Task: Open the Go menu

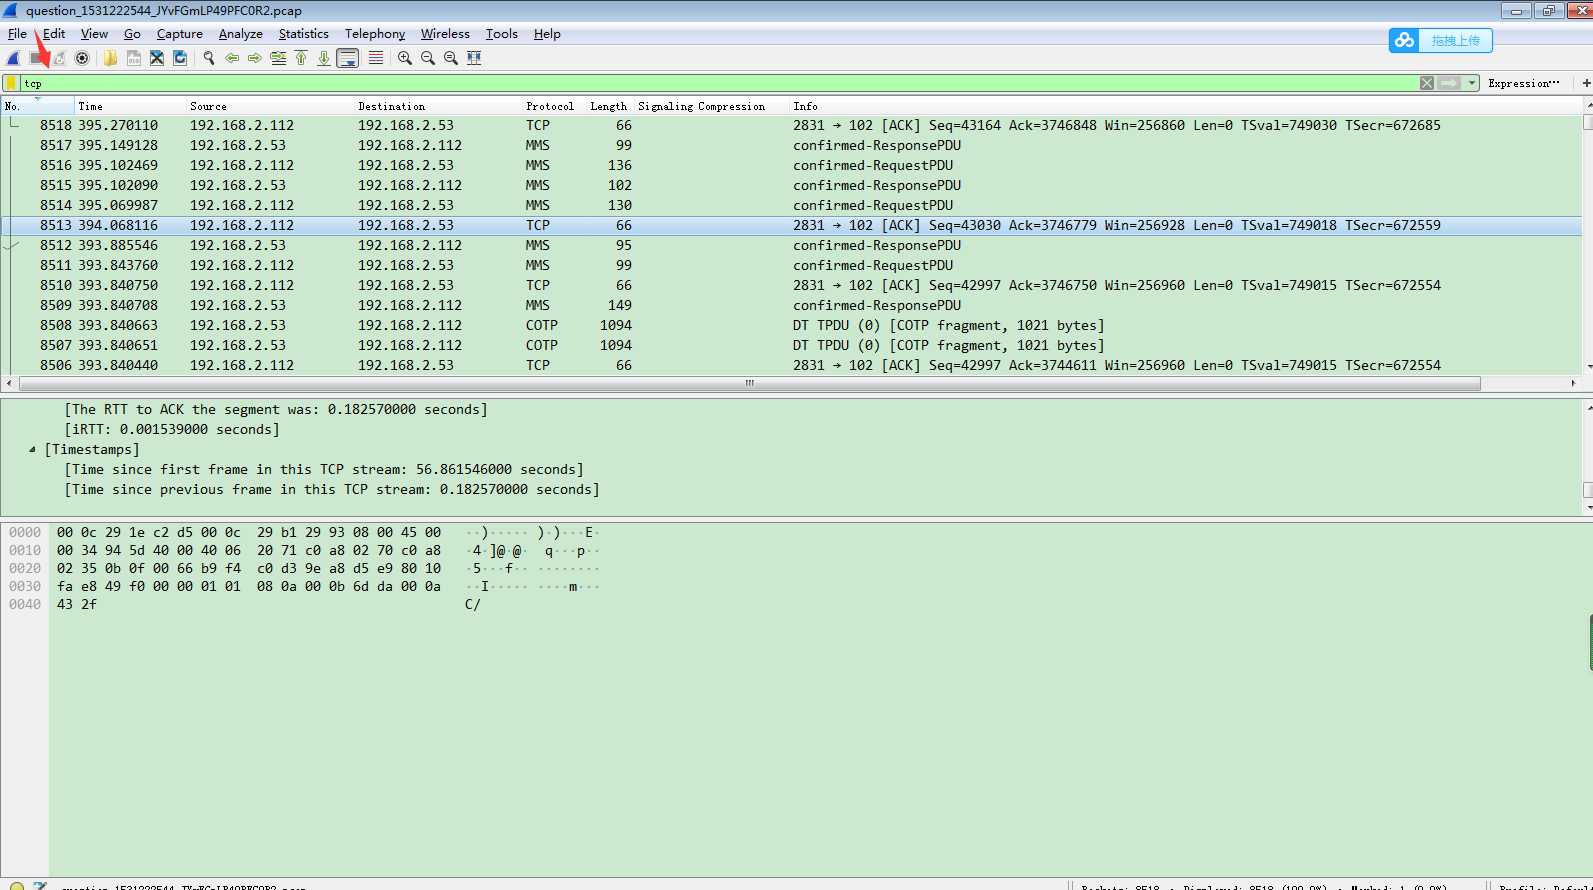Action: click(x=132, y=34)
